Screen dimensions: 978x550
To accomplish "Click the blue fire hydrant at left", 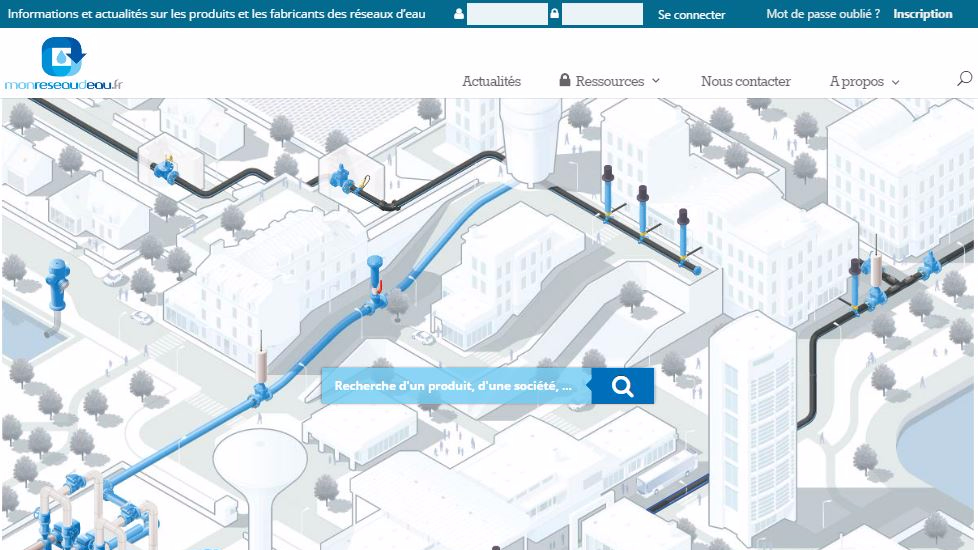I will point(57,286).
